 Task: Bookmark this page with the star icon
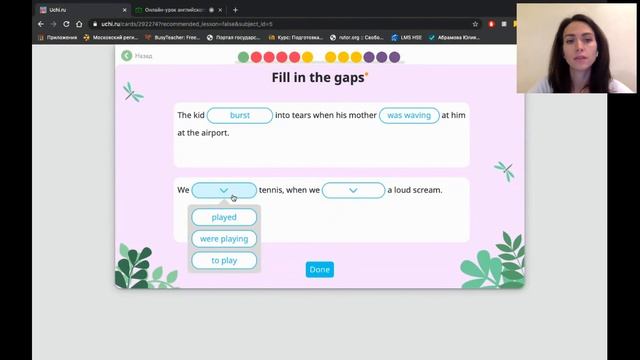(475, 24)
